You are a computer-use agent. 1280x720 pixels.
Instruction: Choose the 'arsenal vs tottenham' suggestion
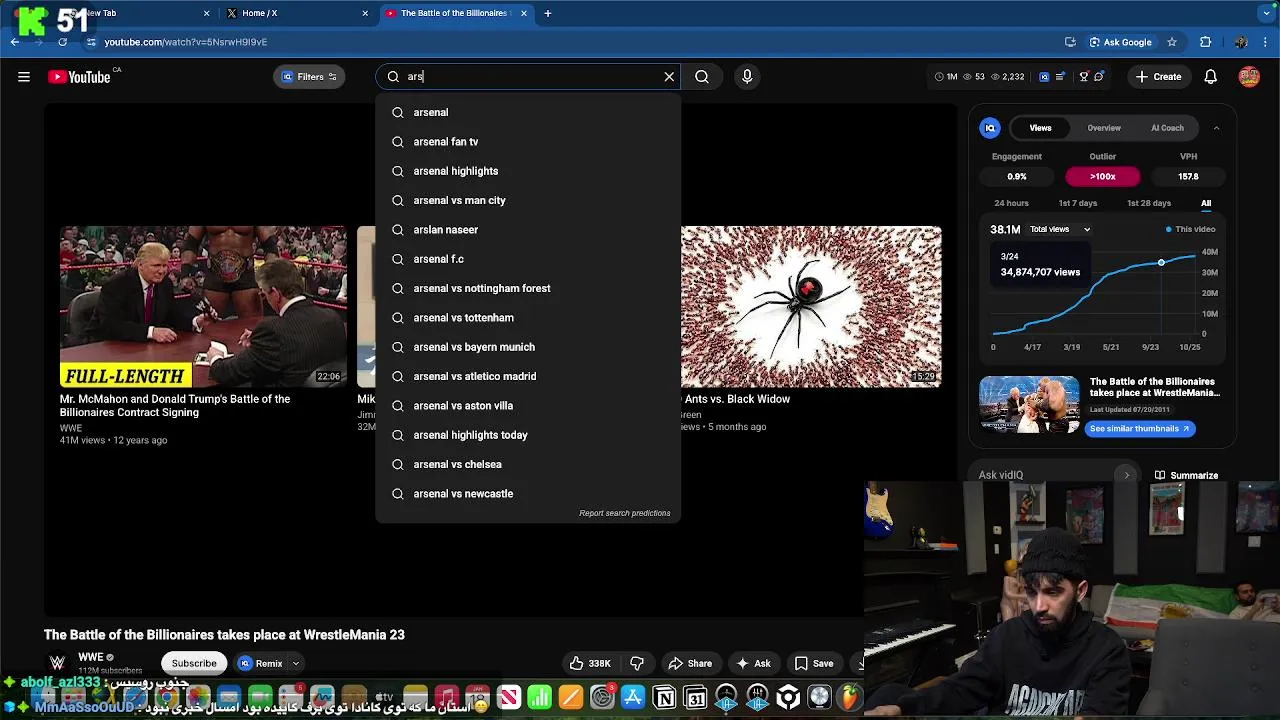click(x=528, y=318)
